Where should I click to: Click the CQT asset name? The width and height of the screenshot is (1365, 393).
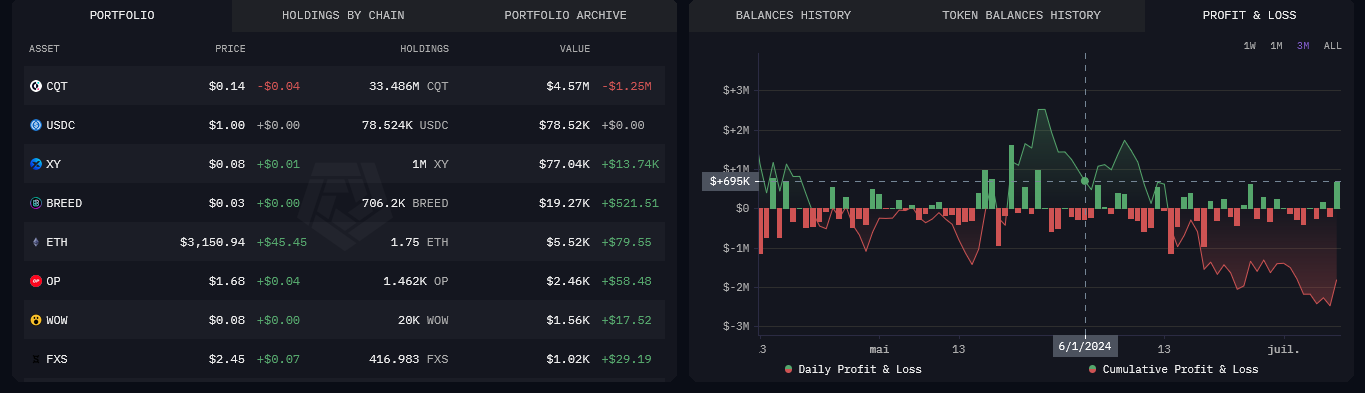[57, 86]
